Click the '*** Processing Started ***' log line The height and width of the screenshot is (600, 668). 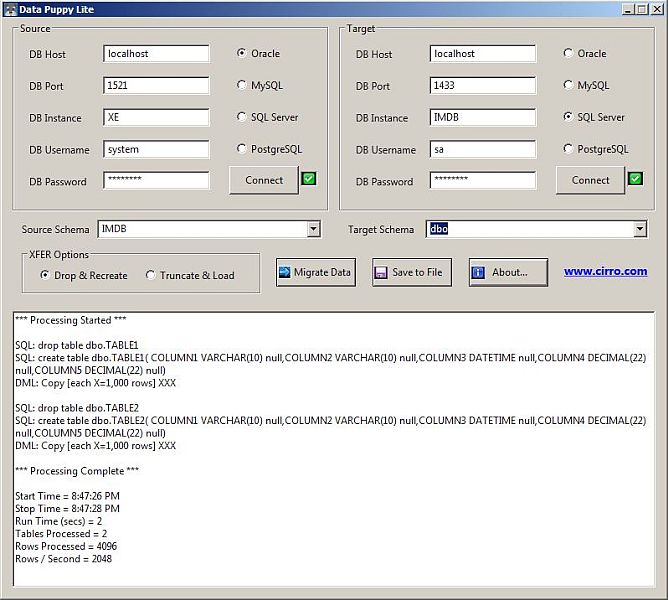71,320
